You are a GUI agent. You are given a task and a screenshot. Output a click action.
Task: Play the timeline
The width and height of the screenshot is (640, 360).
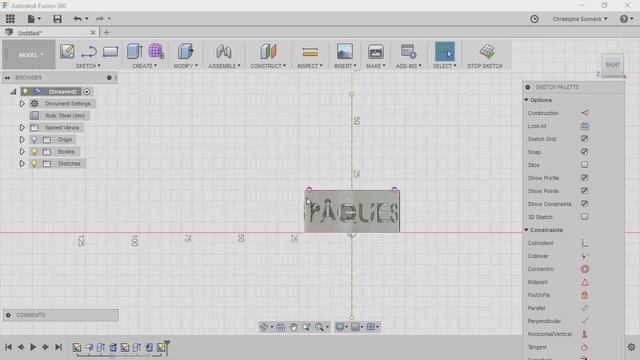(x=33, y=347)
